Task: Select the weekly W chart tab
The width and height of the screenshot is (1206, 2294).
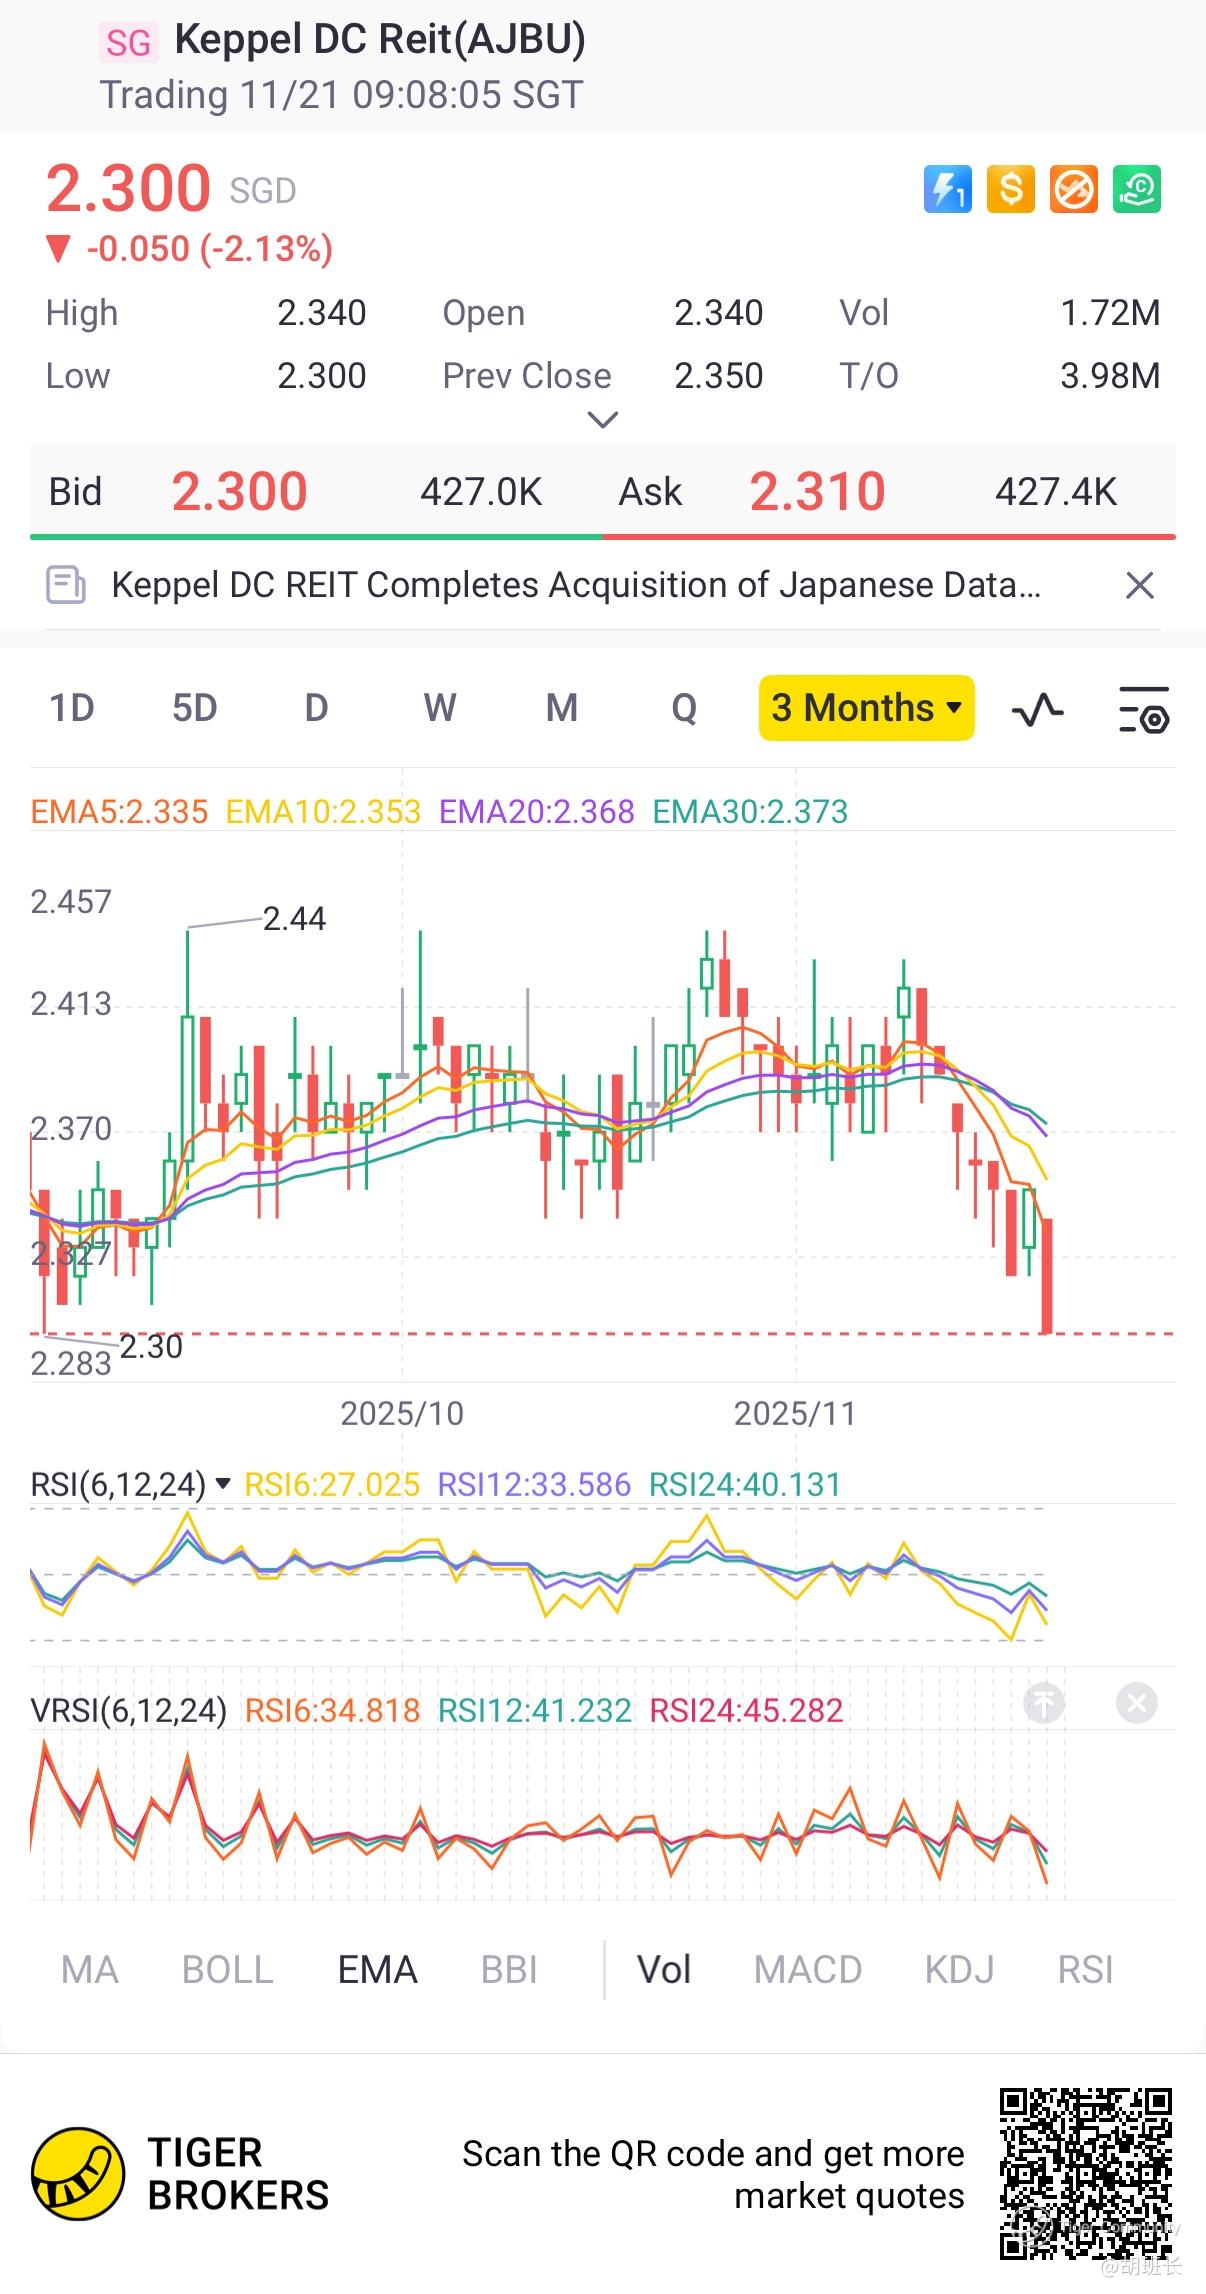Action: (440, 708)
